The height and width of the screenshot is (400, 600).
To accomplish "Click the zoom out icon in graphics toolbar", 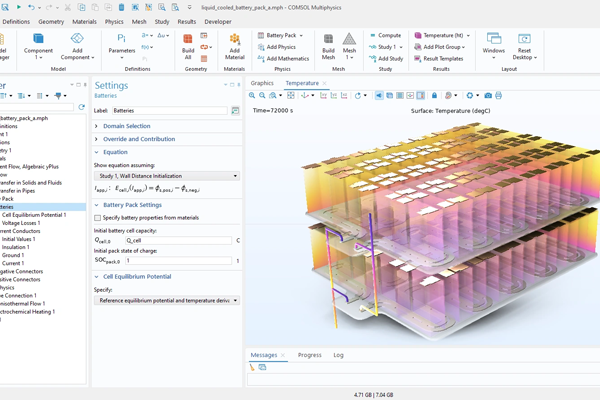I will (x=262, y=95).
